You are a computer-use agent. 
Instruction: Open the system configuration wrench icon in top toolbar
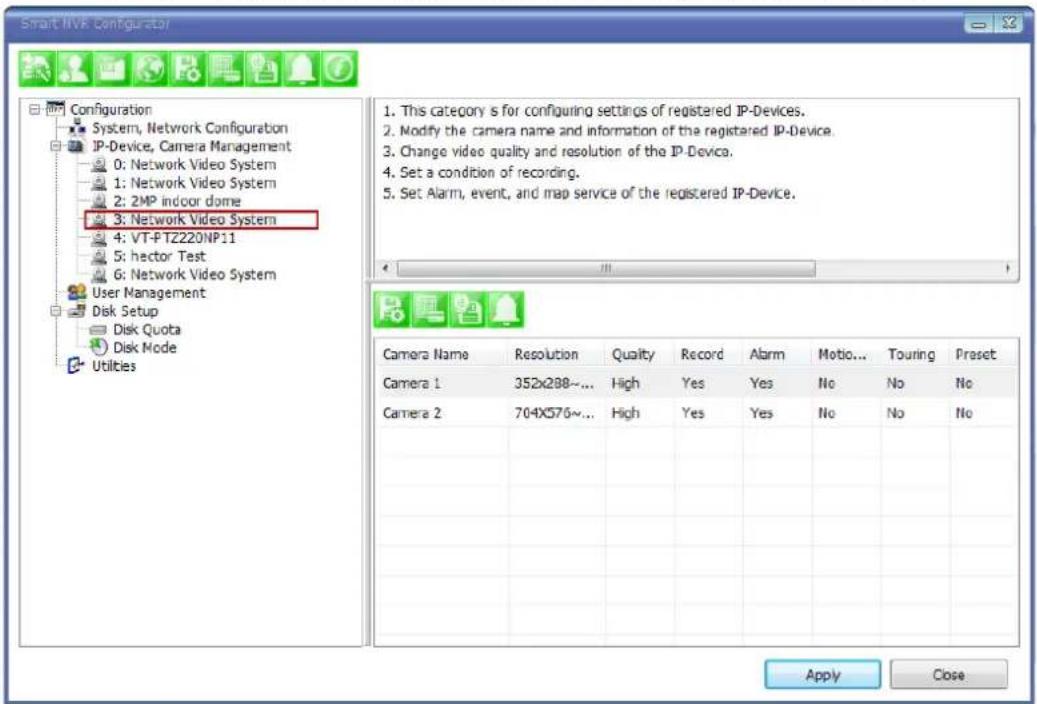[36, 69]
